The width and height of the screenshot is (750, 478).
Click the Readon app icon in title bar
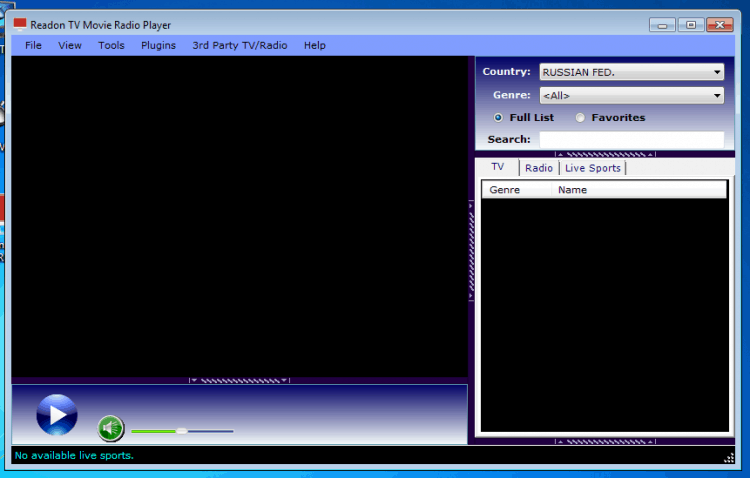pyautogui.click(x=20, y=24)
